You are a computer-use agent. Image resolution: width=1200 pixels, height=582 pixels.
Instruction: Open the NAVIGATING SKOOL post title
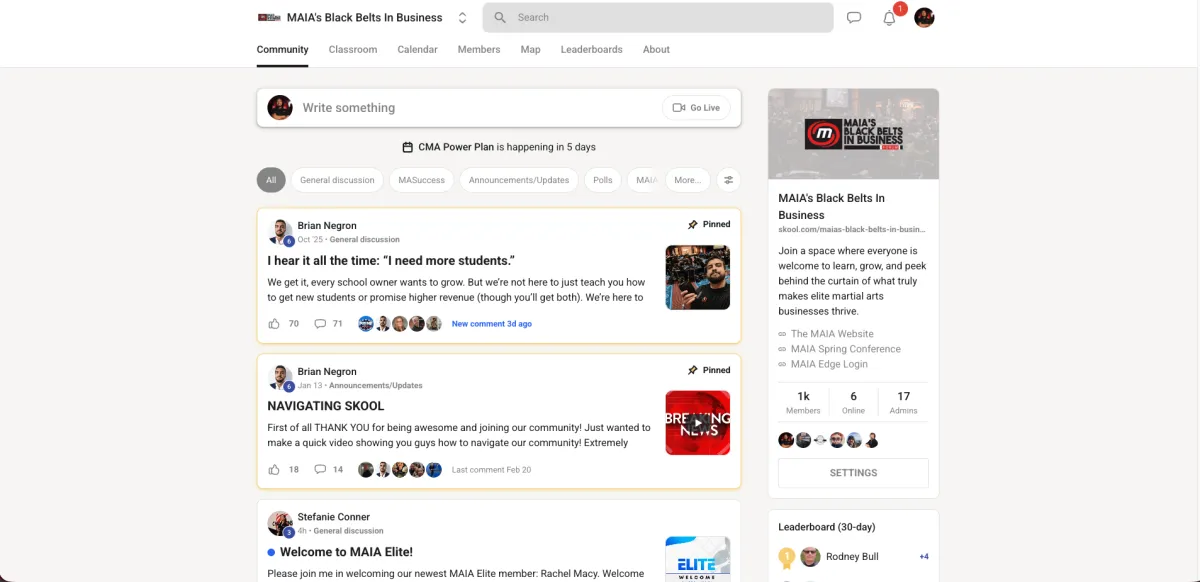tap(328, 407)
